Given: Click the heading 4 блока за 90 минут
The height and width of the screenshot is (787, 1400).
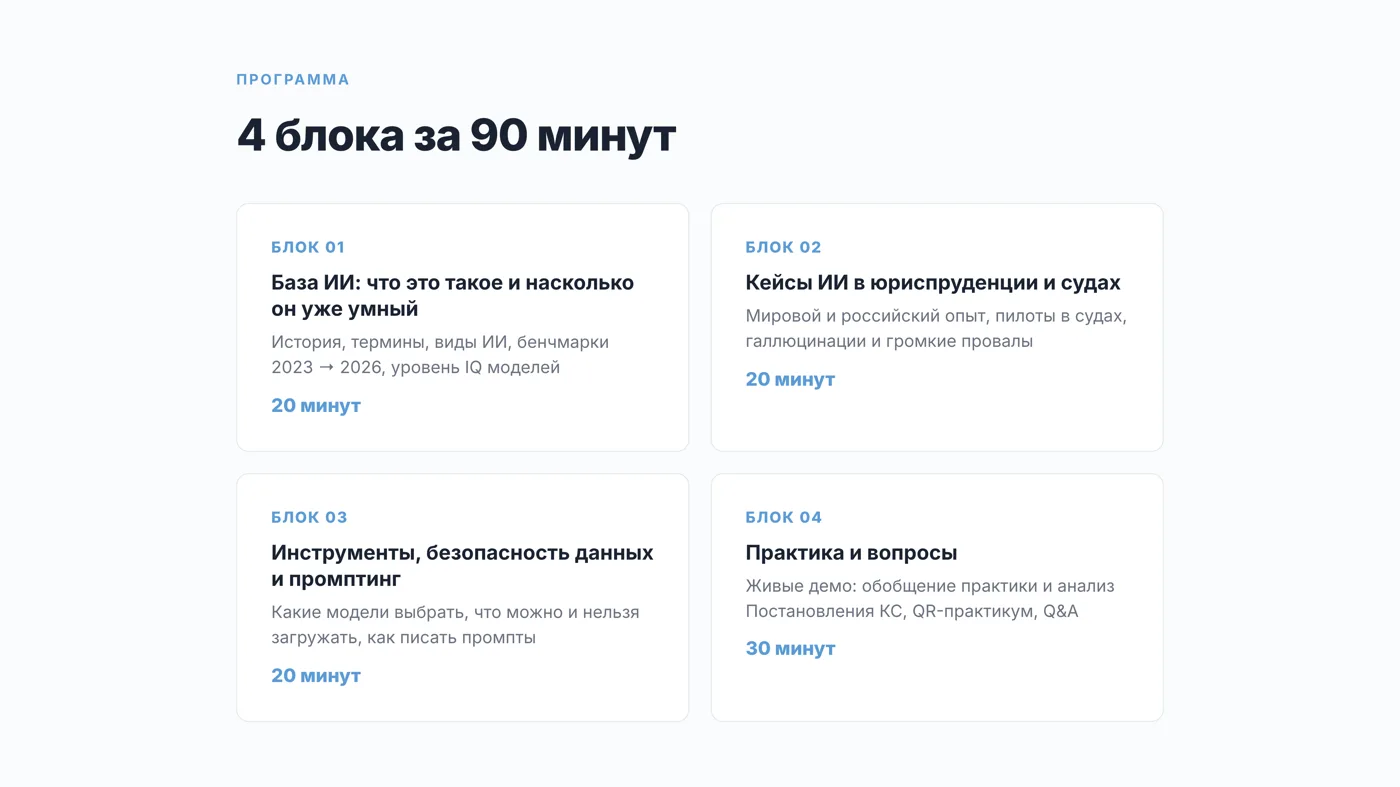Looking at the screenshot, I should (456, 136).
